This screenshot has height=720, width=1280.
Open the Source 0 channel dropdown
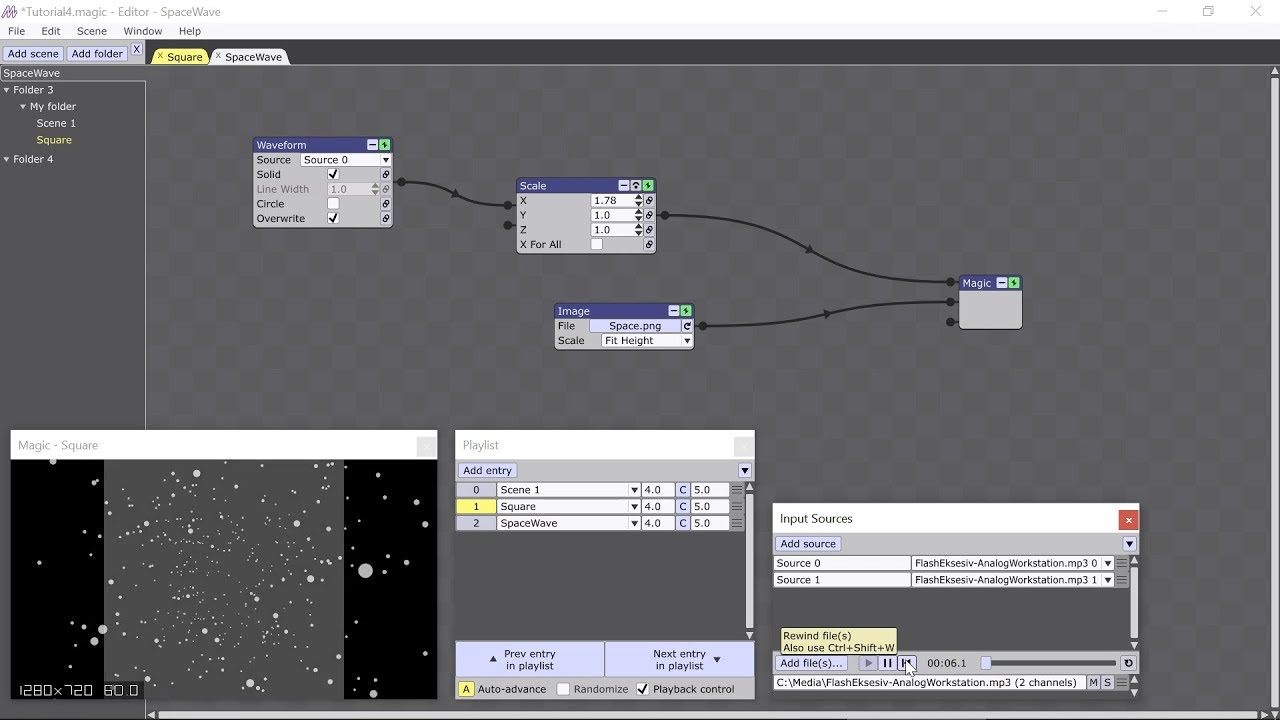pyautogui.click(x=1107, y=564)
